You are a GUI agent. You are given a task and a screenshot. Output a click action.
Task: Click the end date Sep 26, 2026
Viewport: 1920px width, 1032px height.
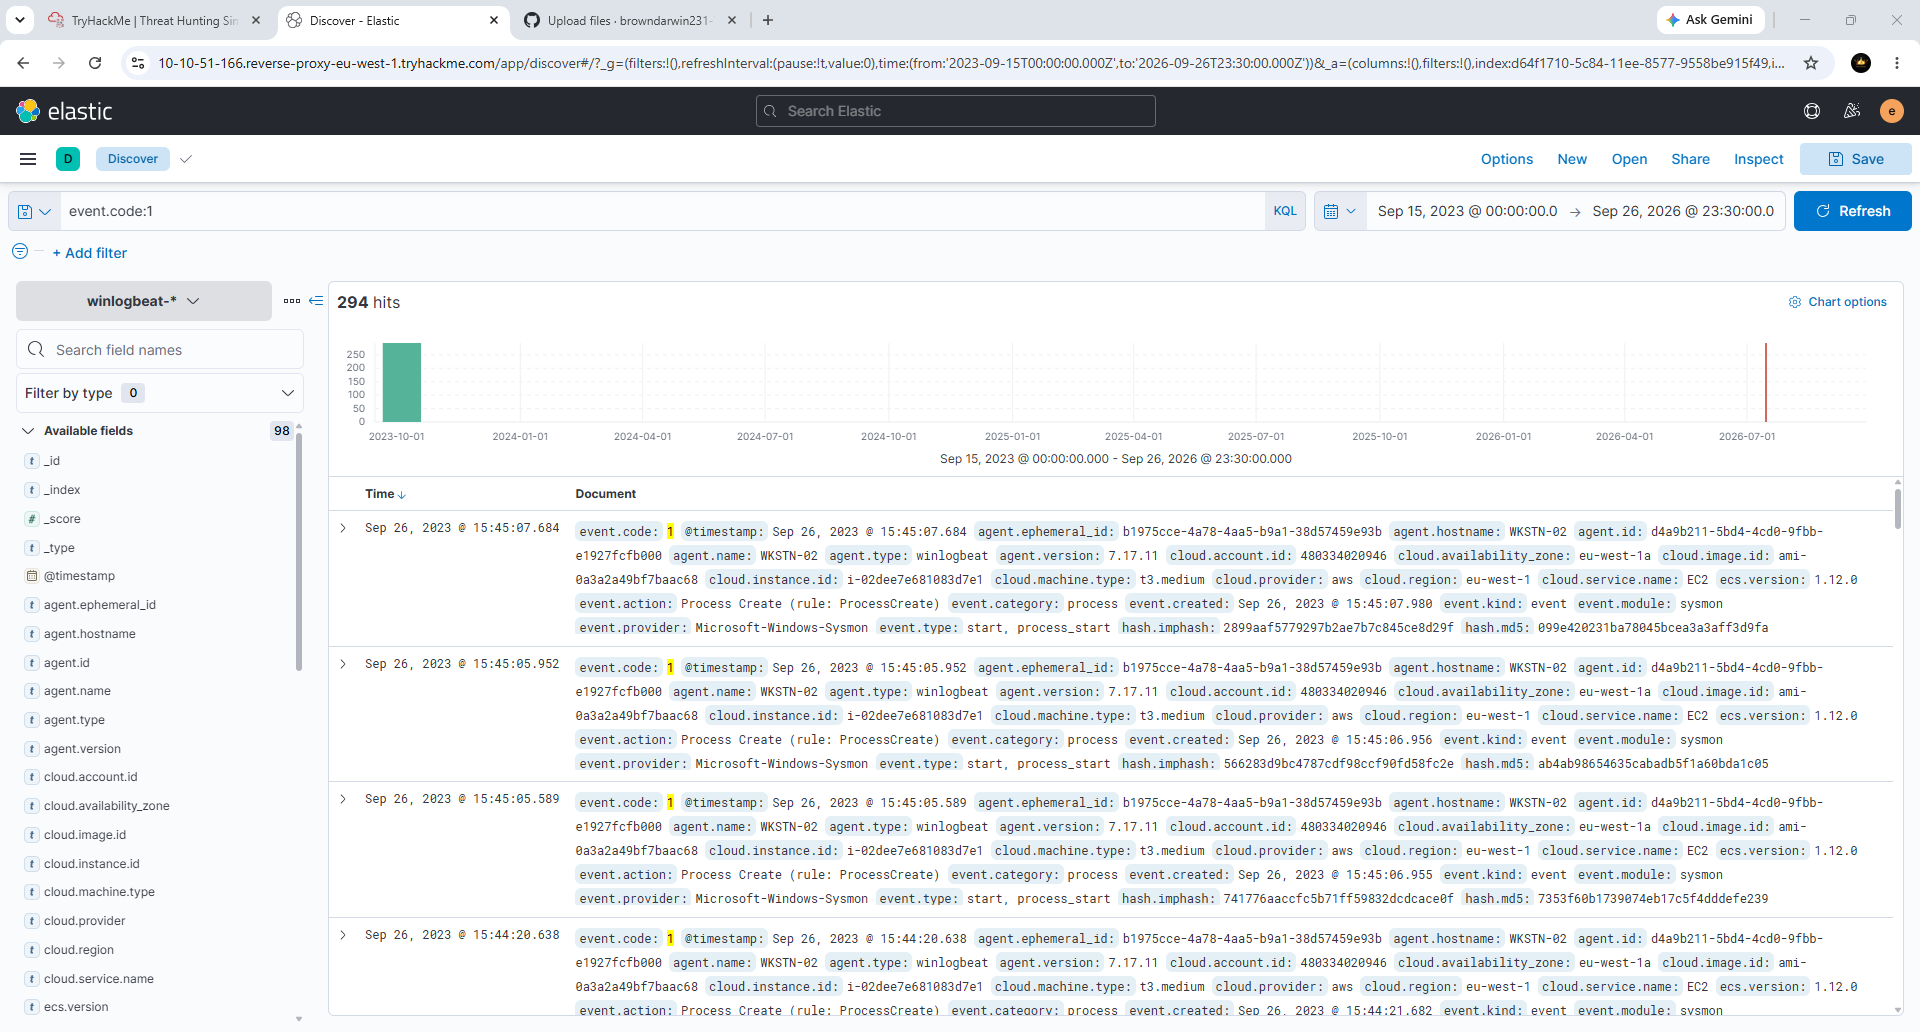click(1683, 211)
